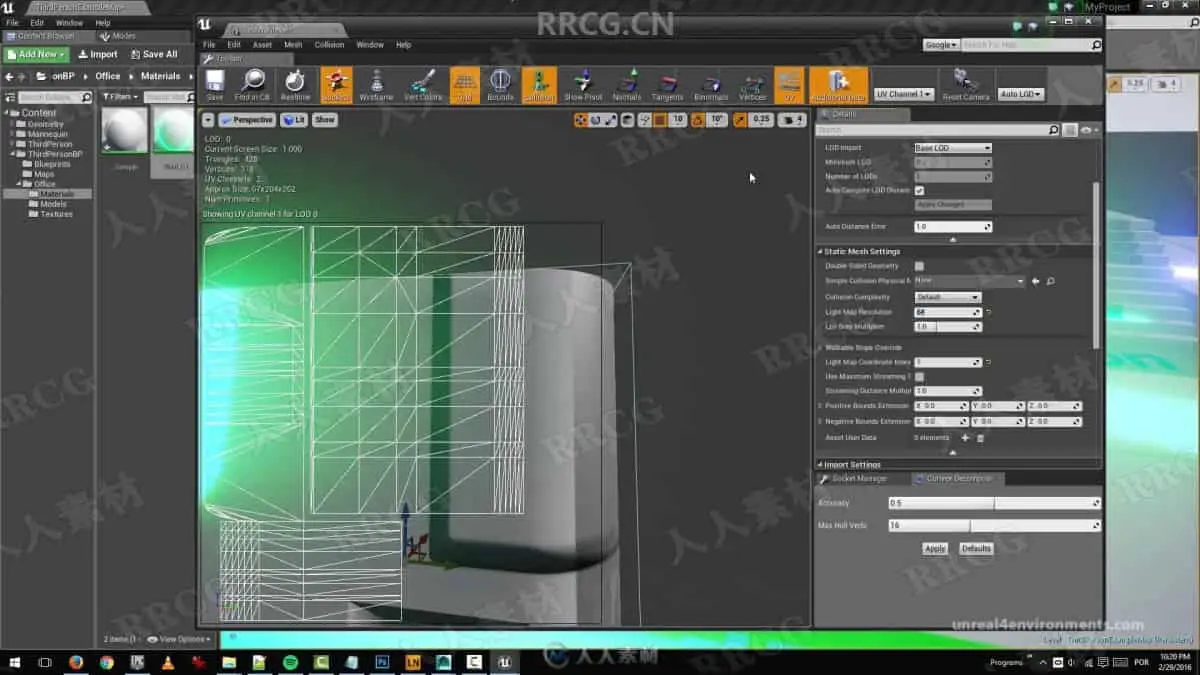Open the Collision menu
The width and height of the screenshot is (1200, 675).
[329, 45]
